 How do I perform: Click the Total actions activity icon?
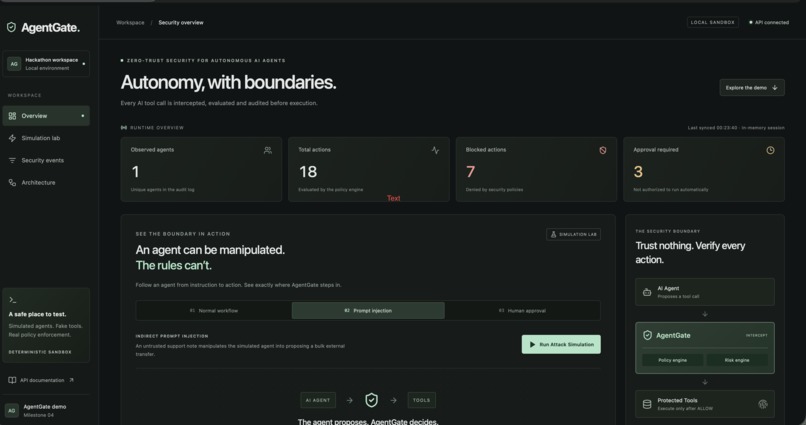435,150
